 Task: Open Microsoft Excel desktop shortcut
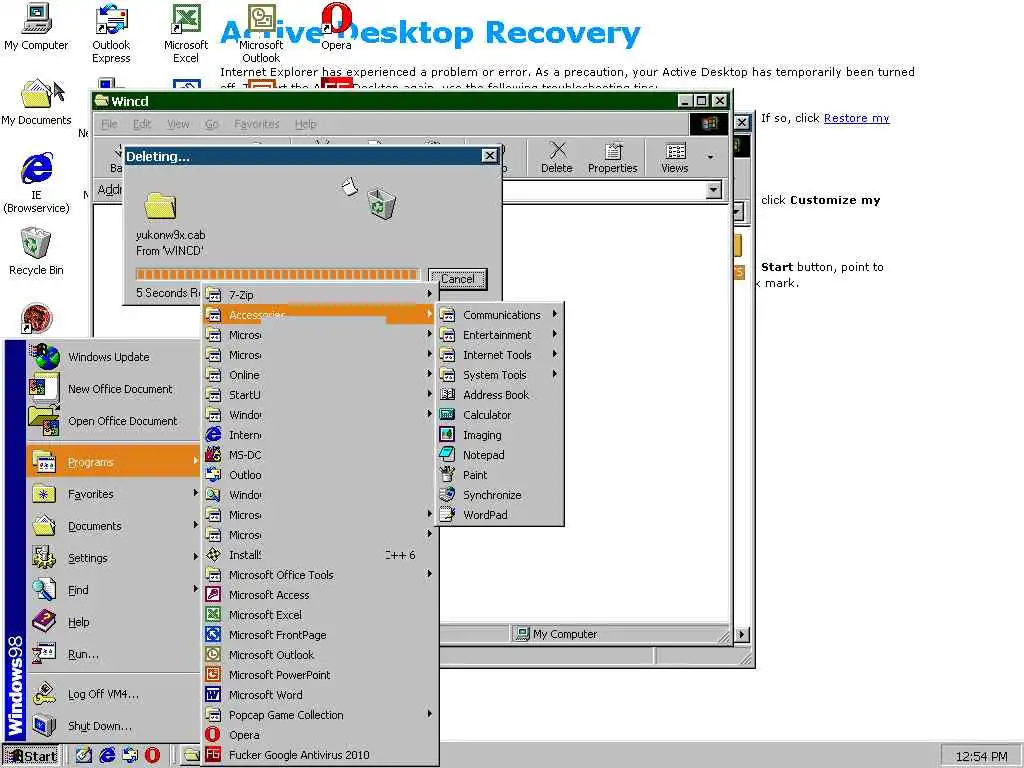[185, 34]
